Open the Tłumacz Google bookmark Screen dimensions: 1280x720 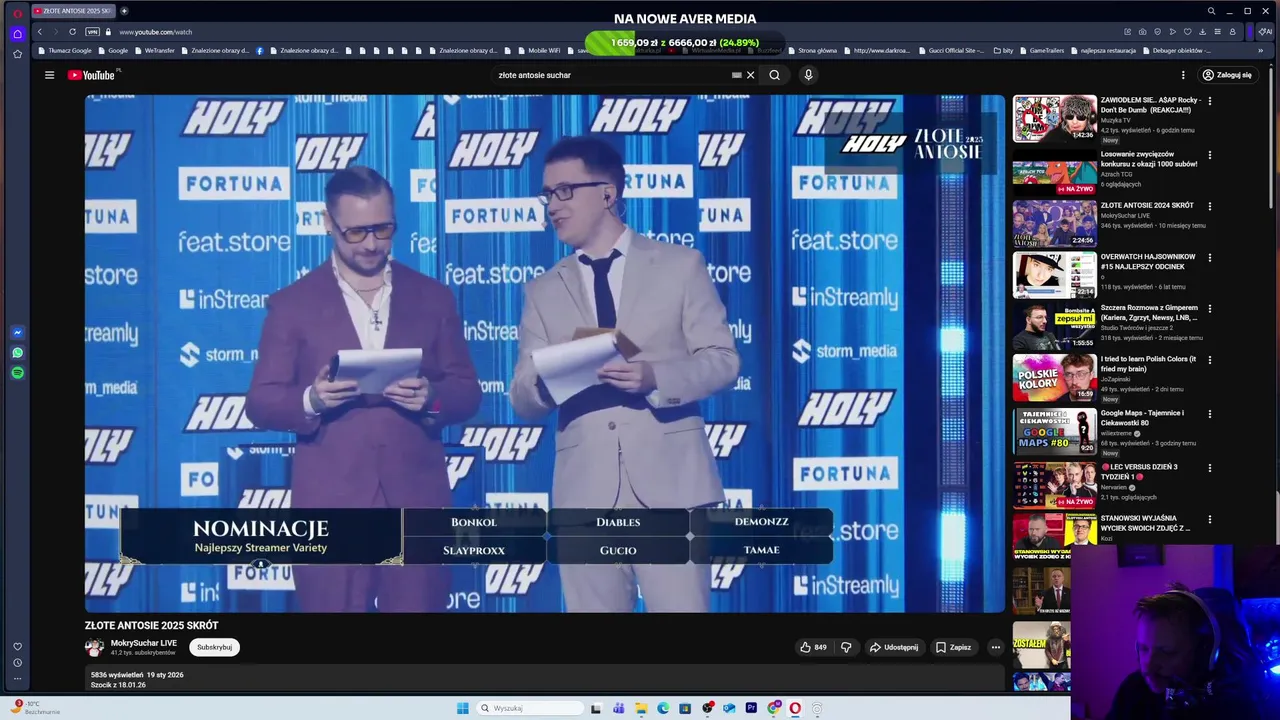pos(65,50)
